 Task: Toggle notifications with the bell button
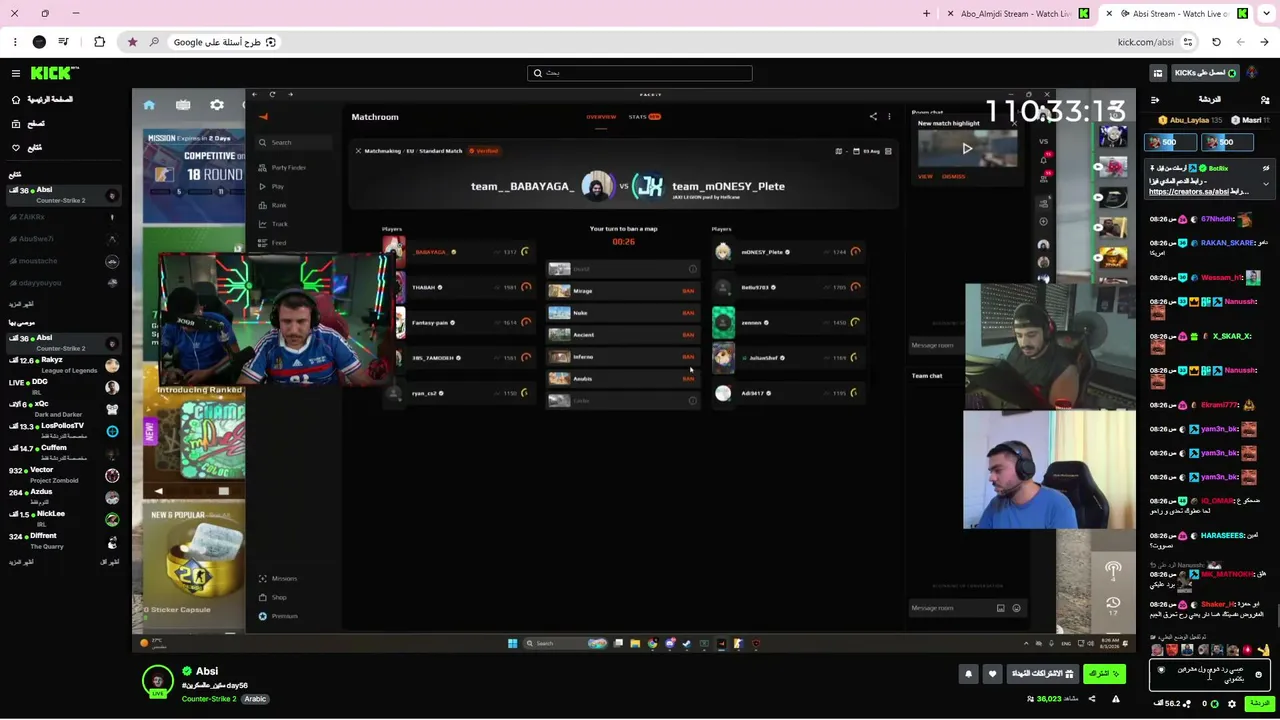tap(968, 674)
